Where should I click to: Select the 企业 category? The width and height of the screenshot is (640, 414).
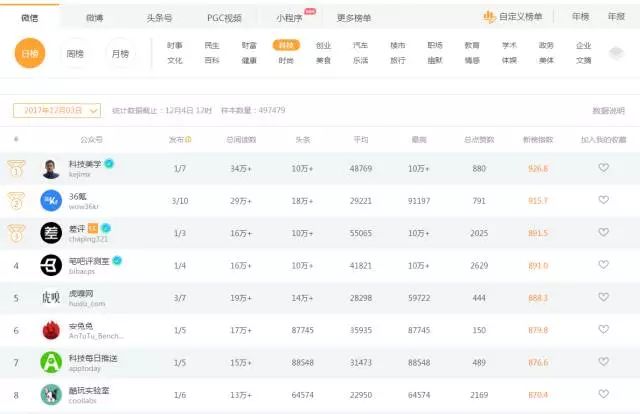coord(584,45)
